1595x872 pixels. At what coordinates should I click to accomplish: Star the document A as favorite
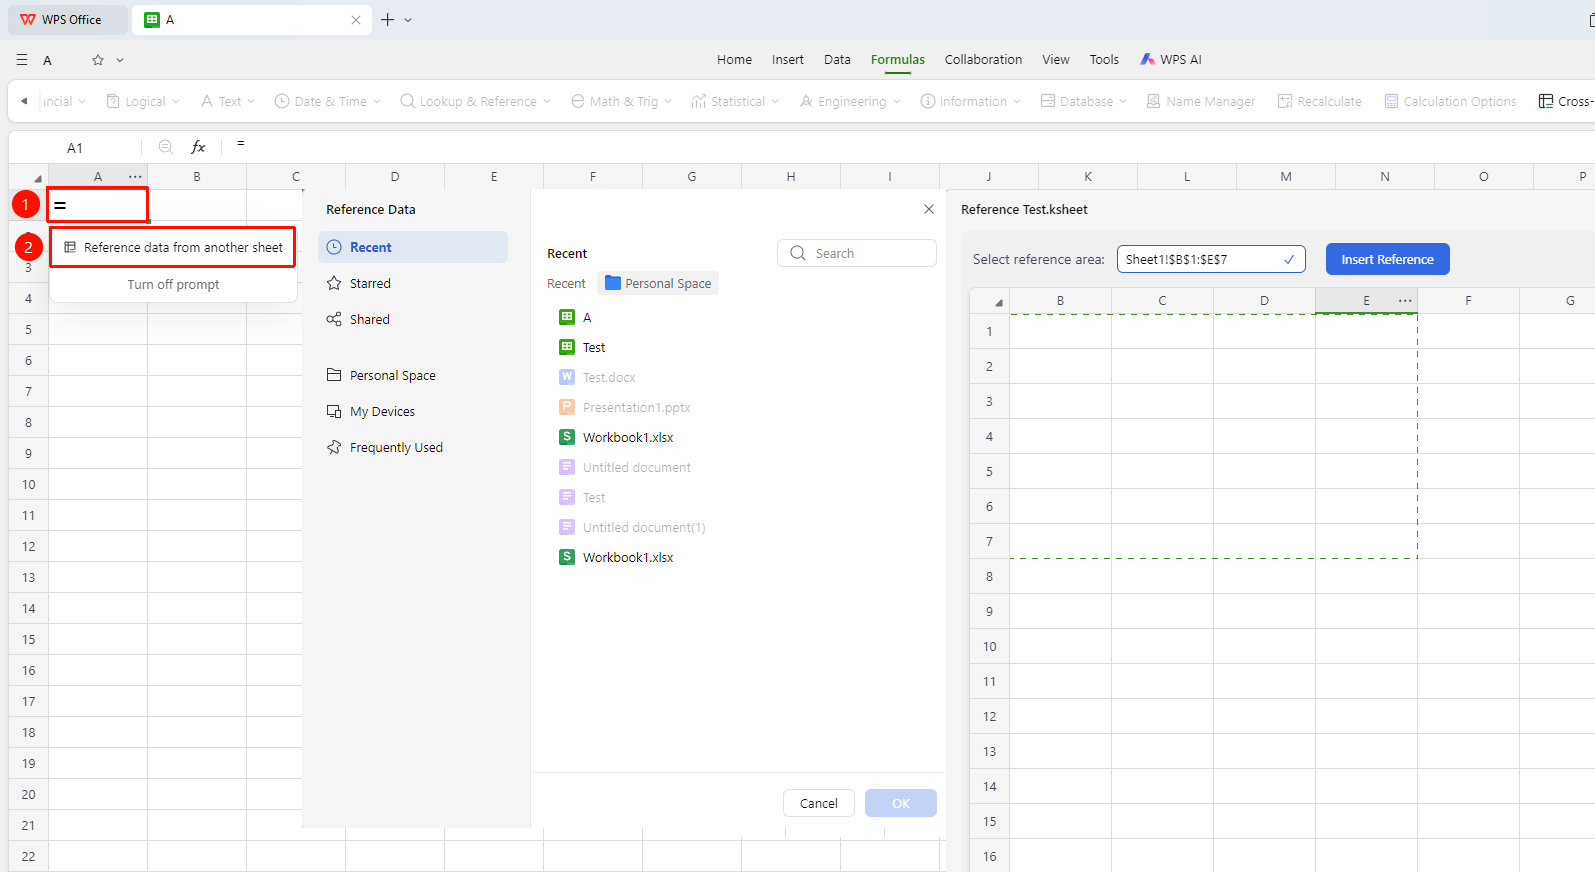98,60
